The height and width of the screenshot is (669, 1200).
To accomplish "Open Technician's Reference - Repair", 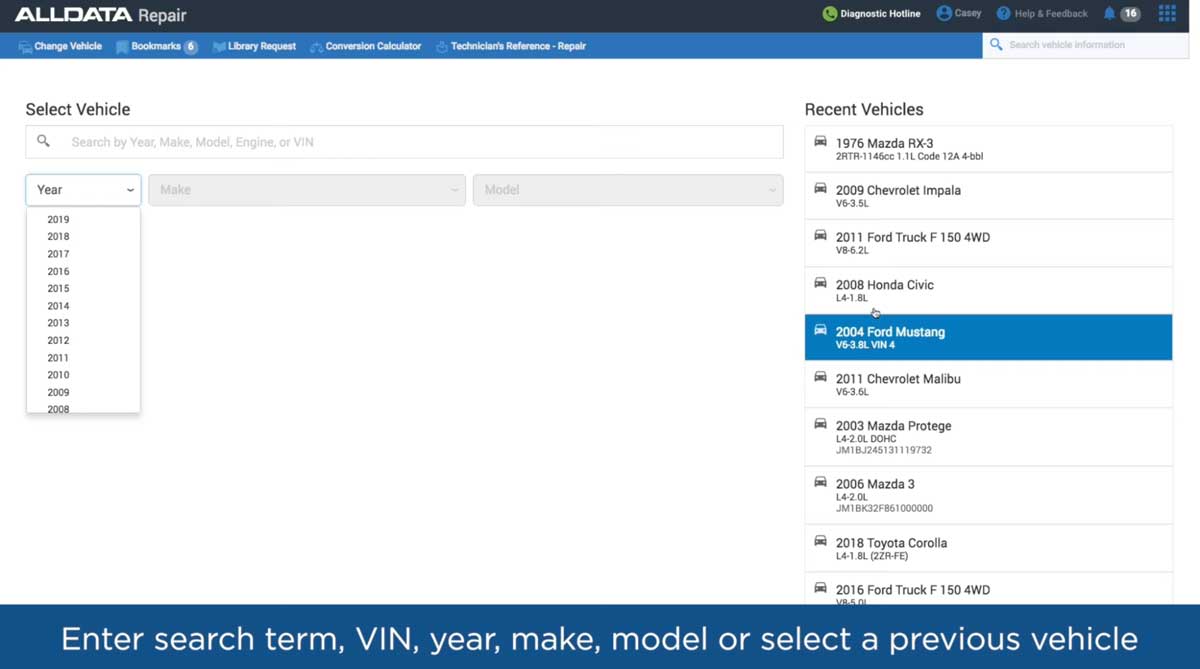I will coord(511,45).
